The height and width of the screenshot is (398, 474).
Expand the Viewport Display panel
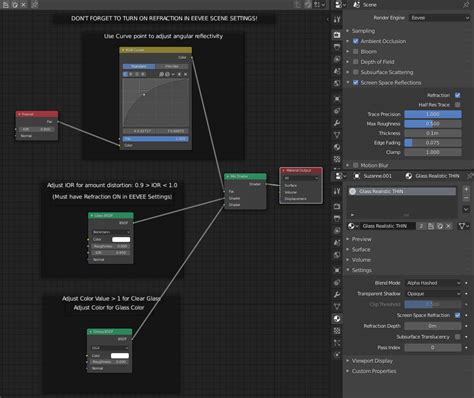tap(372, 361)
